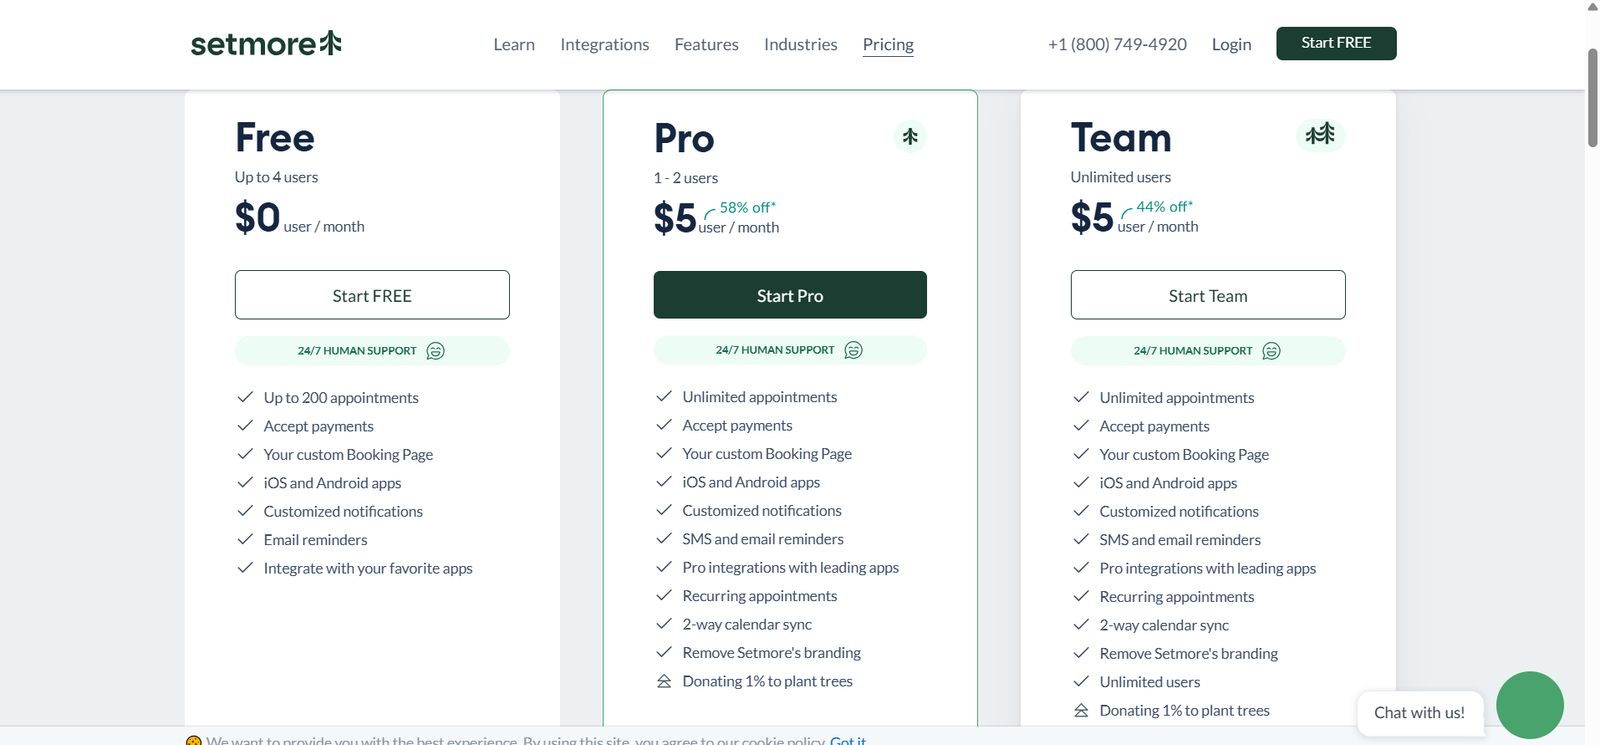Click the scrollbar up arrow
This screenshot has height=745, width=1600.
tap(1592, 6)
